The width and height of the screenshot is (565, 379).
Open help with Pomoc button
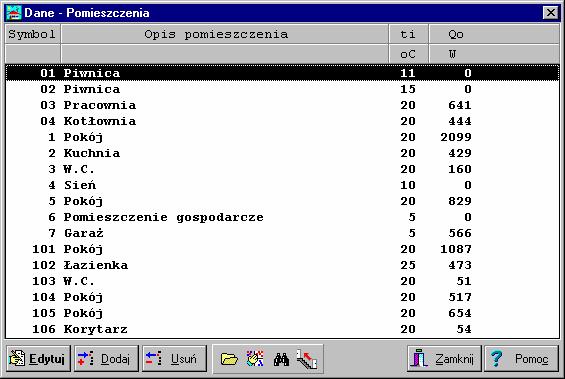tap(521, 358)
